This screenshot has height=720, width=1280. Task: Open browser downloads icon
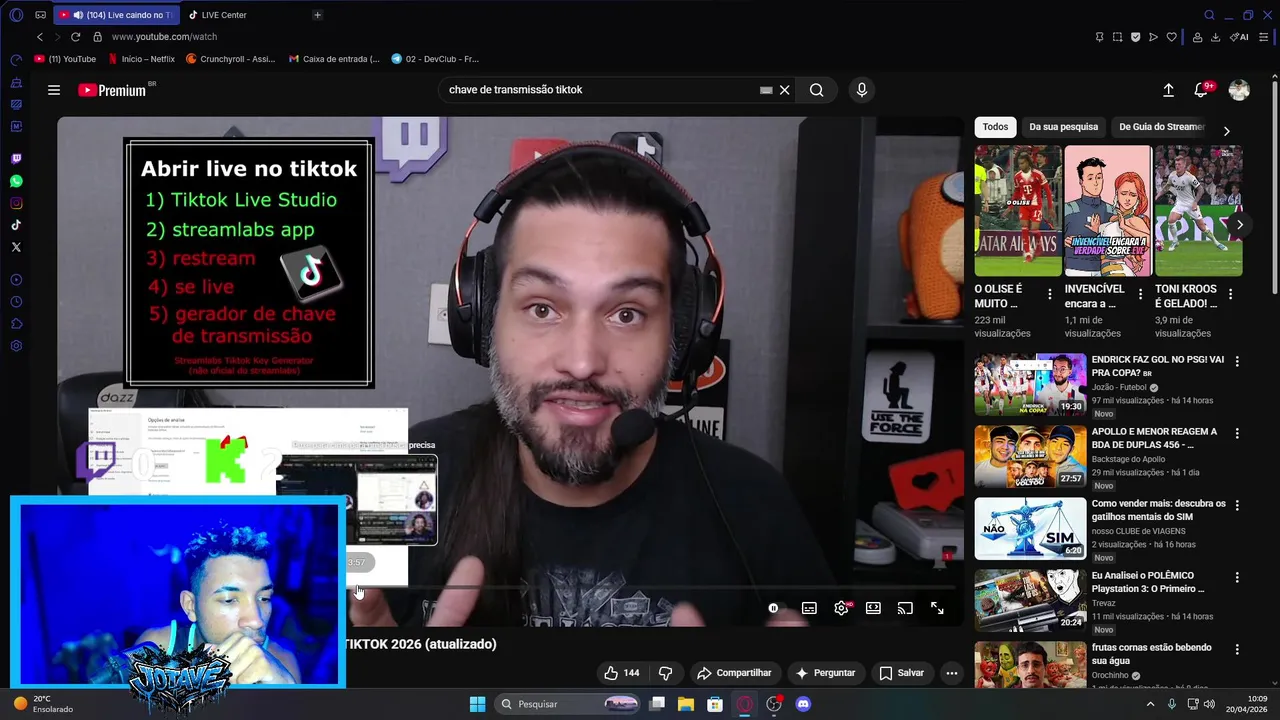point(1215,37)
